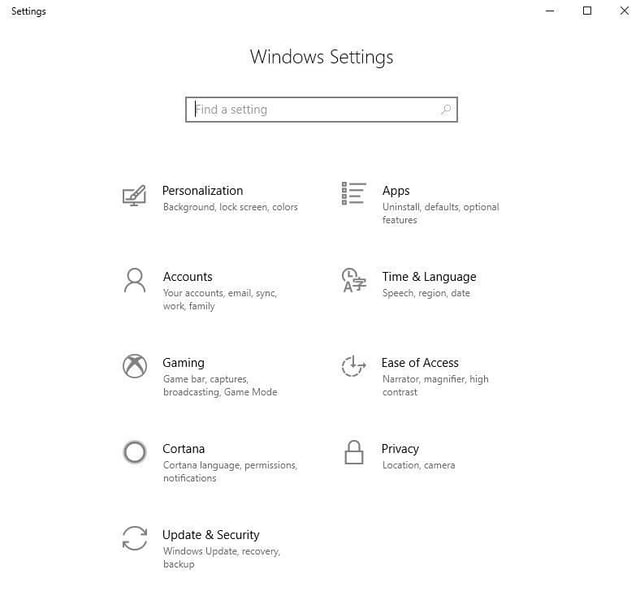
Task: Open Time & Language title
Action: pyautogui.click(x=429, y=277)
